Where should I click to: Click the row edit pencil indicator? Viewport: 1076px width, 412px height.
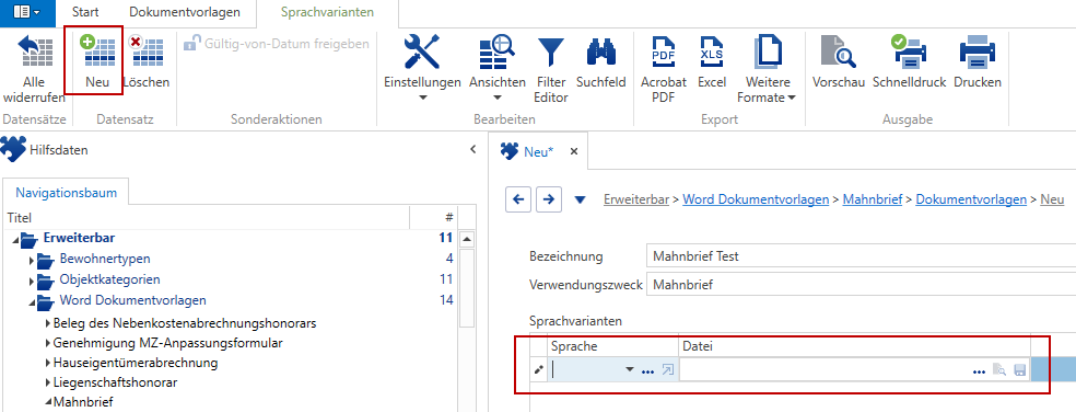click(x=539, y=370)
